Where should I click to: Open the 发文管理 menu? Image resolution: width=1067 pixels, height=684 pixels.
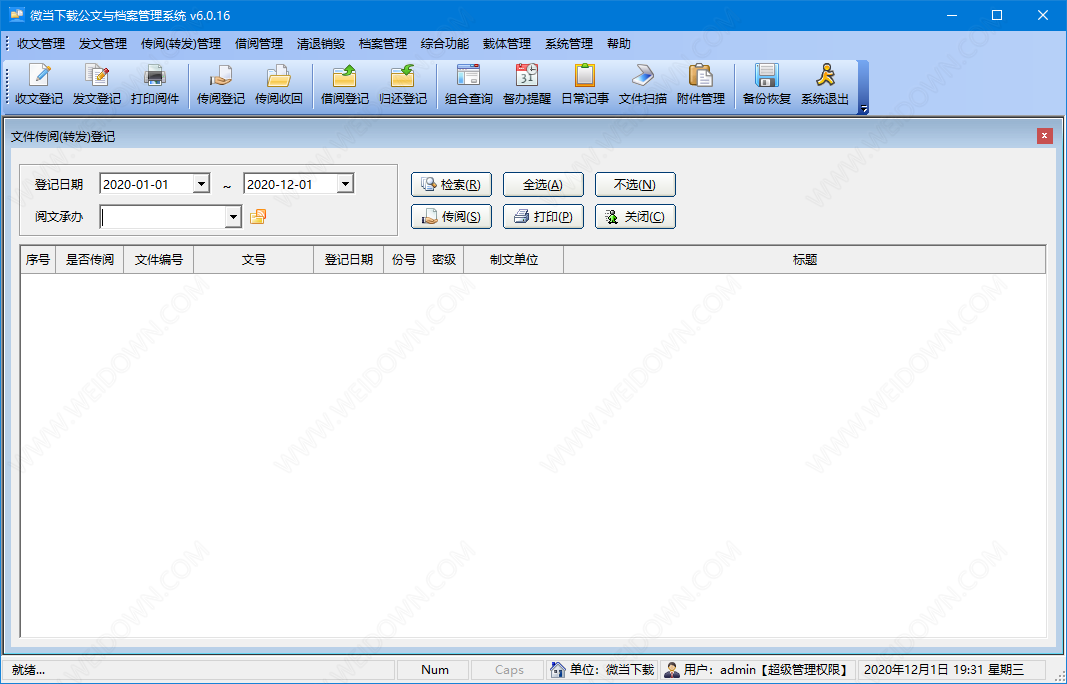(103, 44)
